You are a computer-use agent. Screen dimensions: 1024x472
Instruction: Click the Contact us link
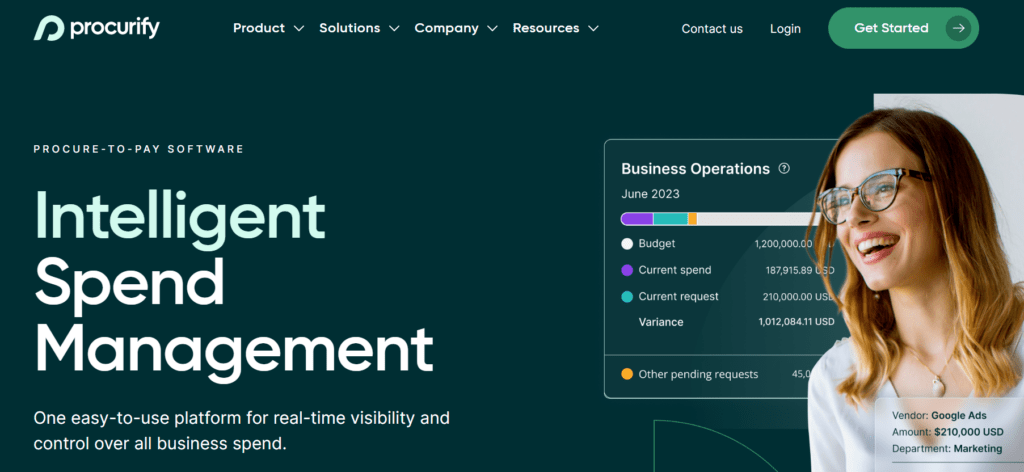click(712, 29)
